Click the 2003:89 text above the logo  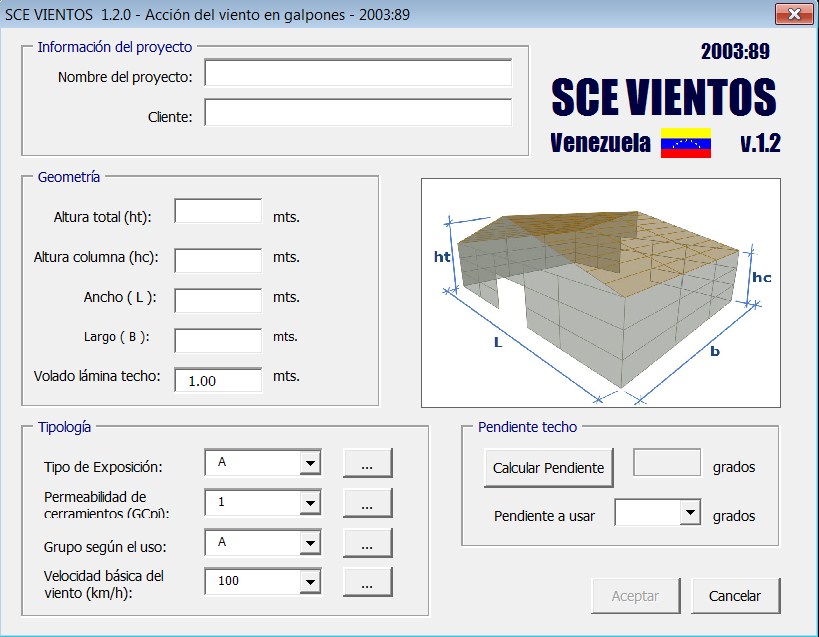735,51
